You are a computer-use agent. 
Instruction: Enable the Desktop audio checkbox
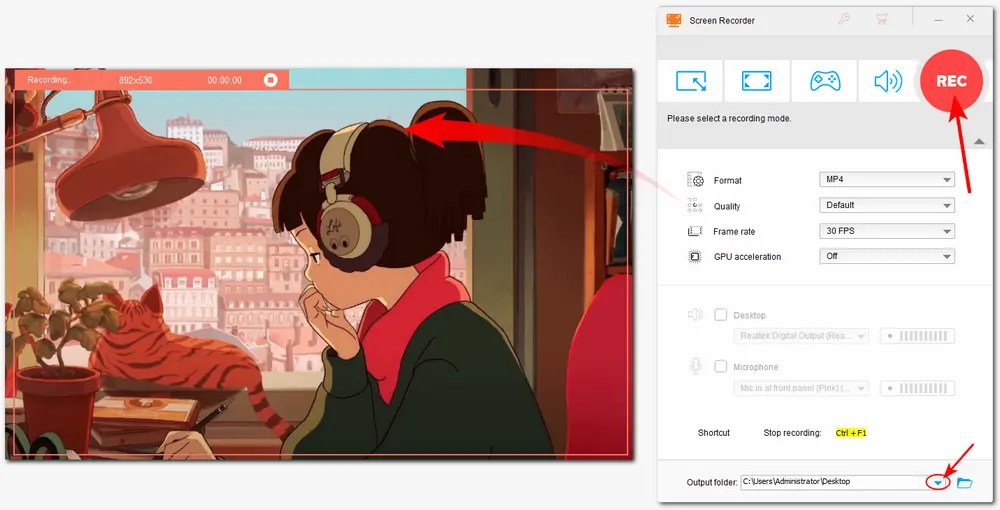coord(721,314)
